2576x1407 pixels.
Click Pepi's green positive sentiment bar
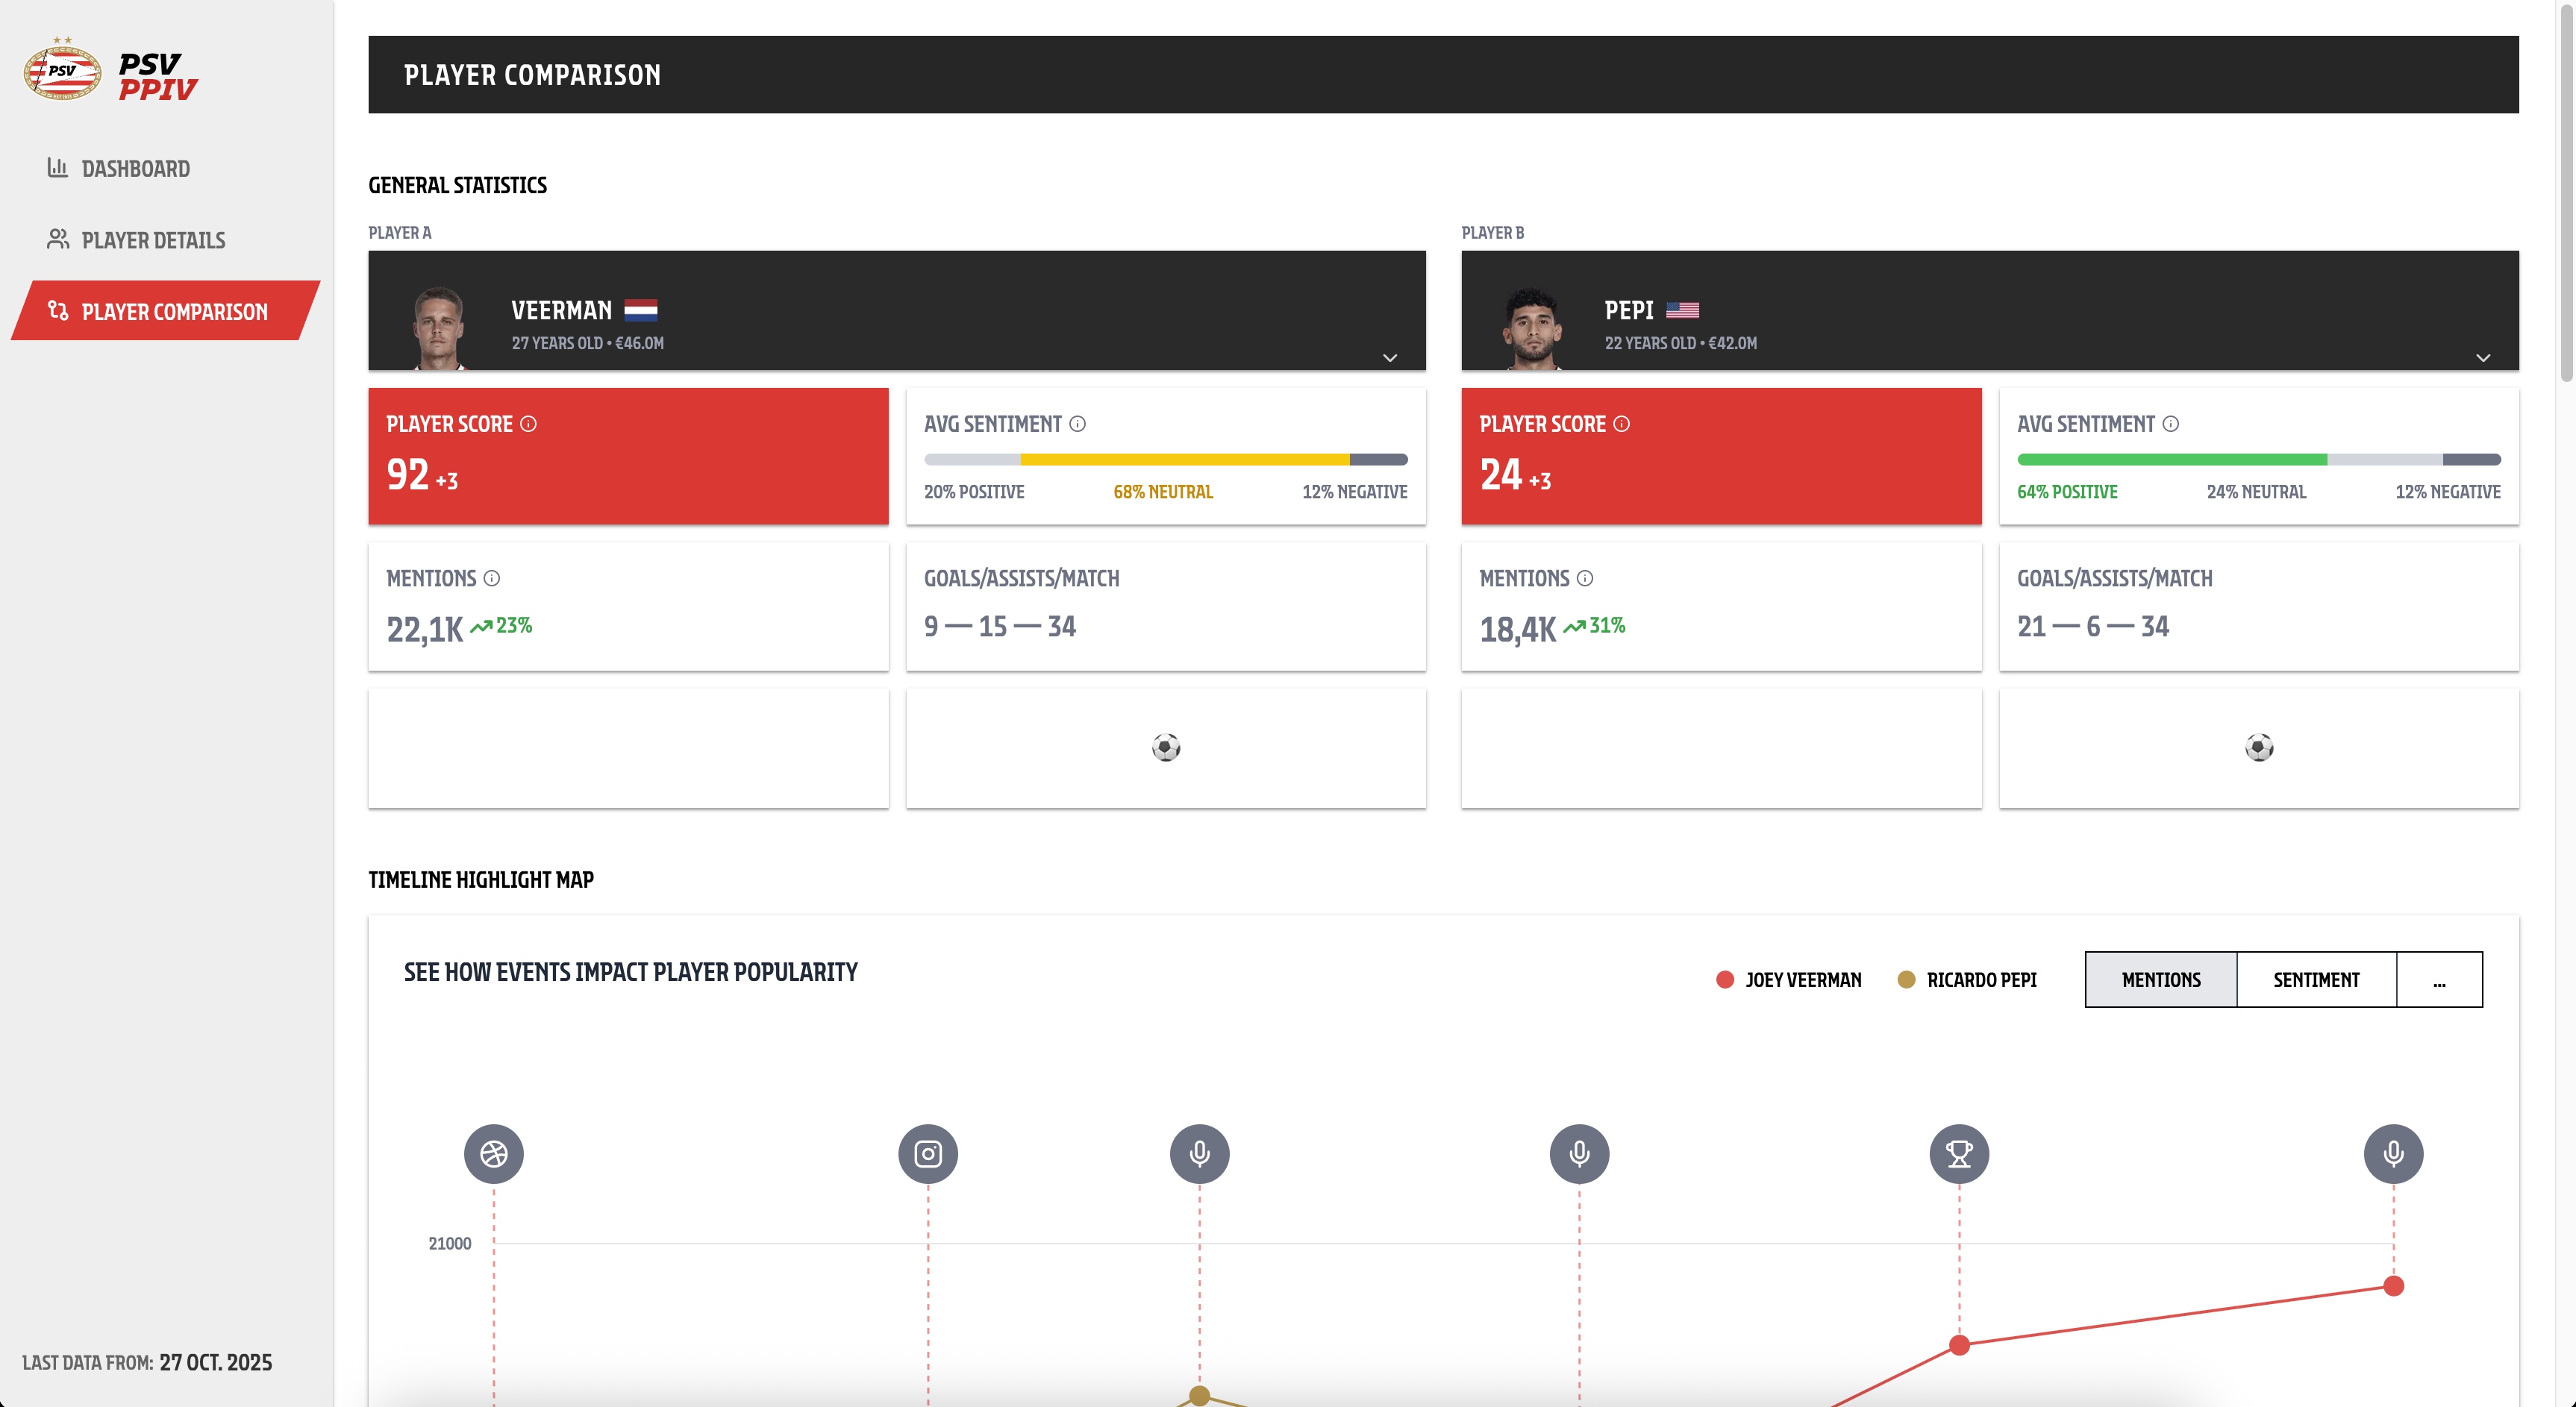2171,460
